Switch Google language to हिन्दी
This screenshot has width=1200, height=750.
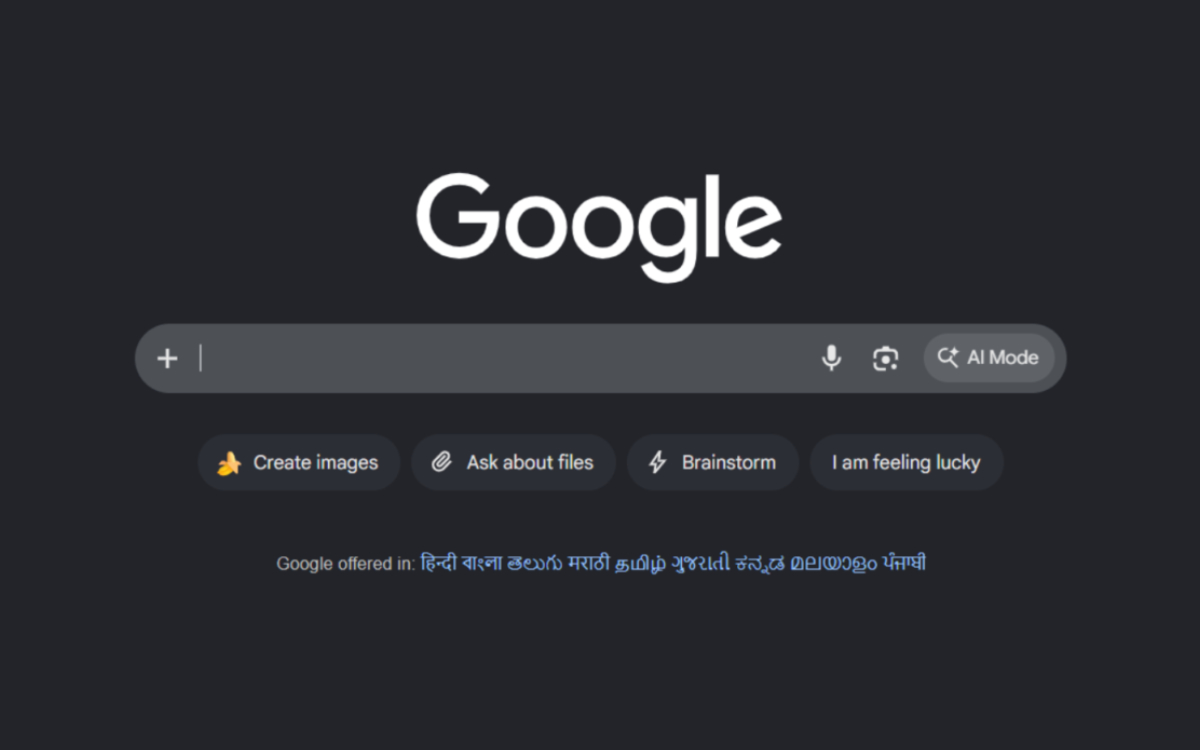tap(438, 563)
